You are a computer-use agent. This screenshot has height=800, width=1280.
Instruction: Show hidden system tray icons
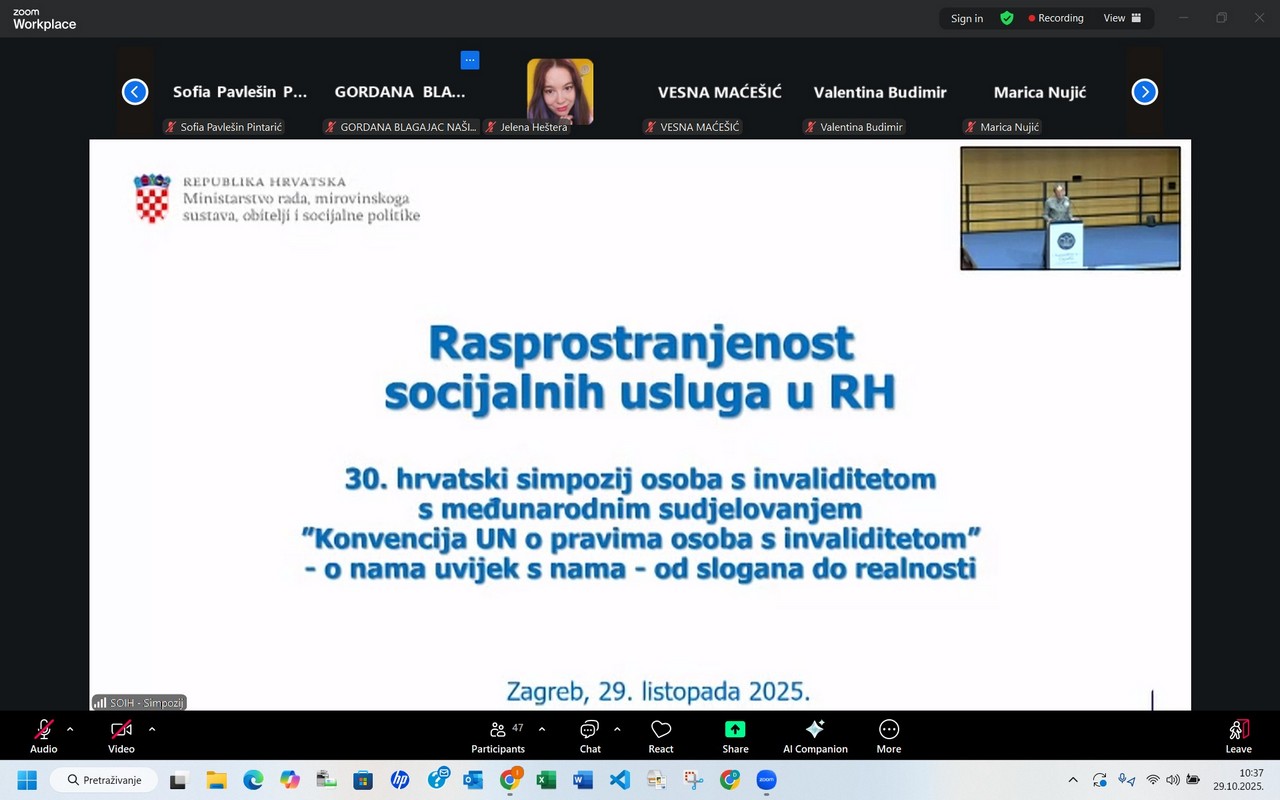point(1072,779)
